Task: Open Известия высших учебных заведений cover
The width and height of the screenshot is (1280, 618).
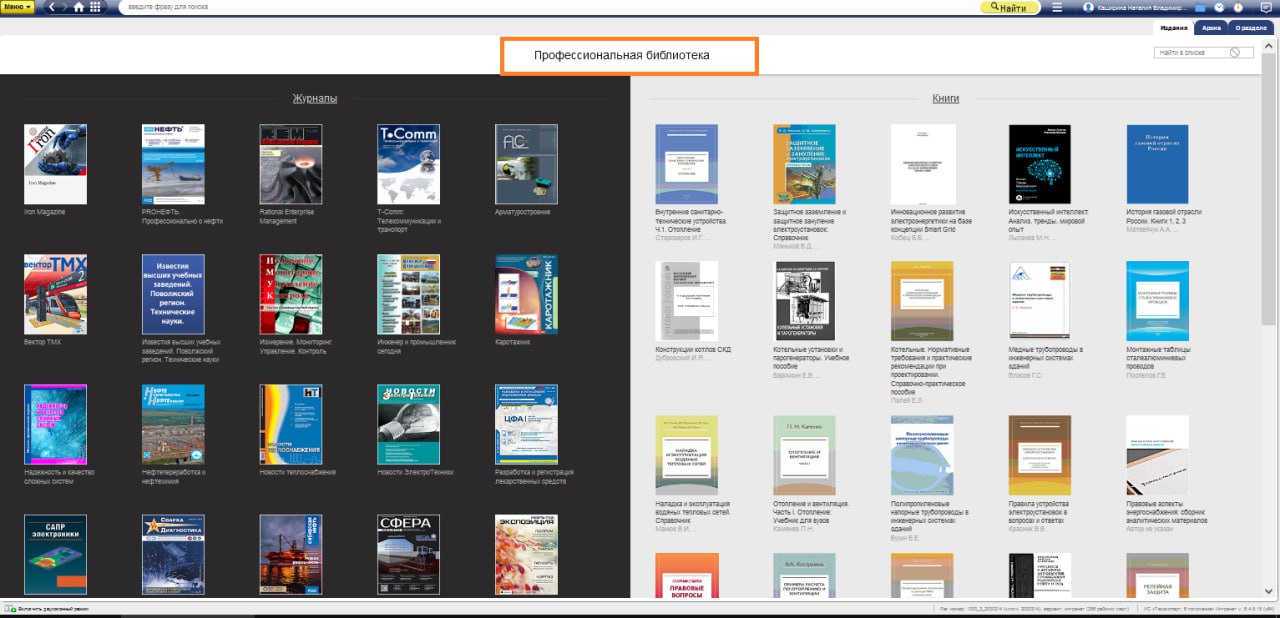Action: coord(173,294)
